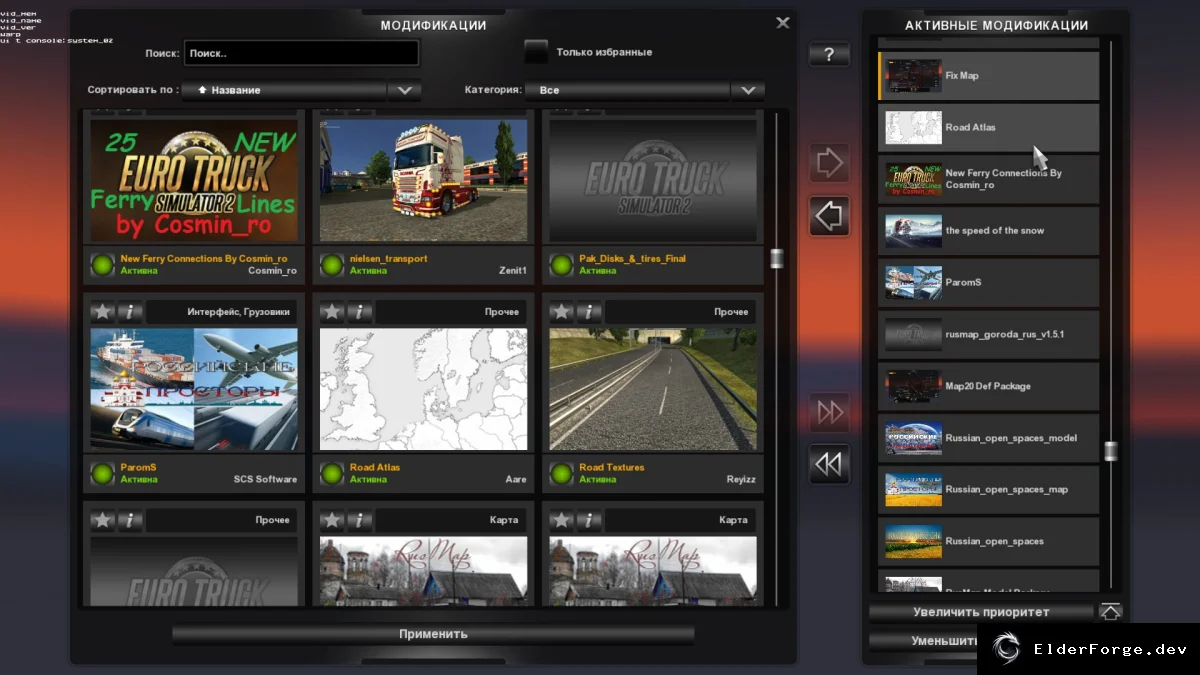Activate all mods with double right arrow
Viewport: 1200px width, 675px height.
[x=829, y=412]
